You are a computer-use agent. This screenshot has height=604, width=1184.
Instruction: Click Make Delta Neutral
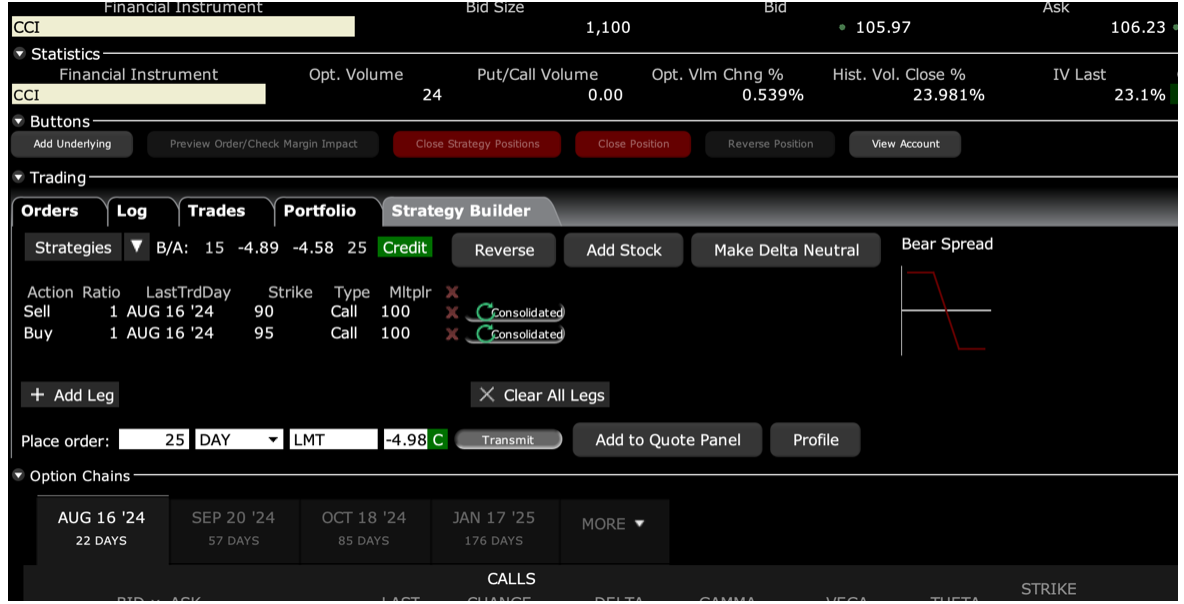click(x=786, y=250)
